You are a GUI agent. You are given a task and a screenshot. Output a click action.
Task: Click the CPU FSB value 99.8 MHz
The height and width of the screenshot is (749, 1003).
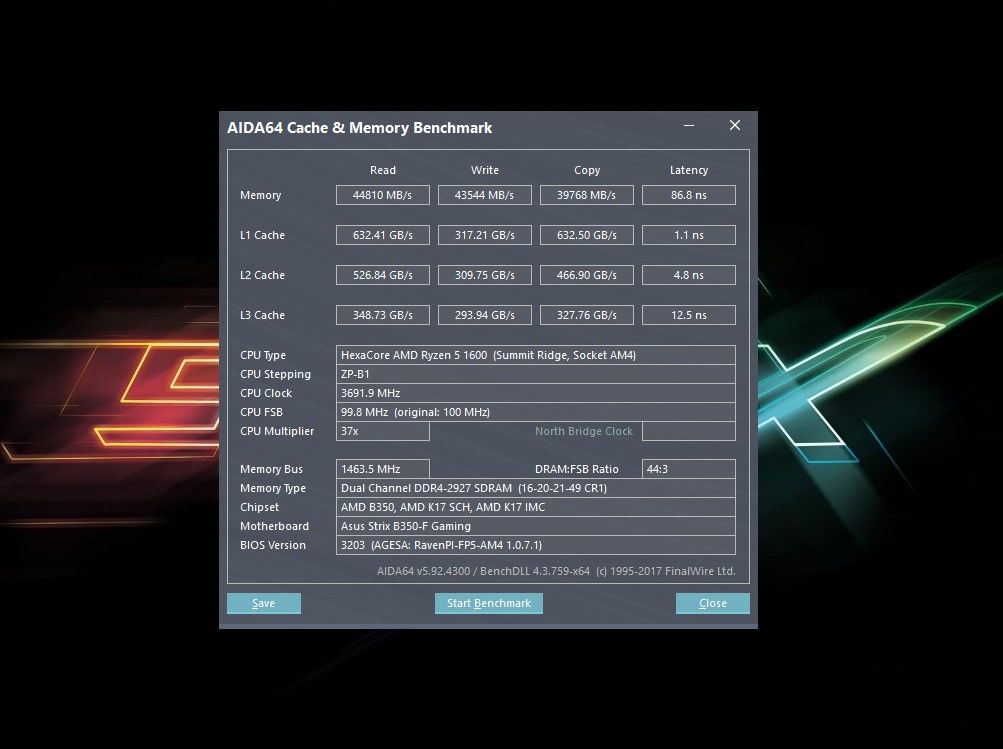pyautogui.click(x=535, y=412)
